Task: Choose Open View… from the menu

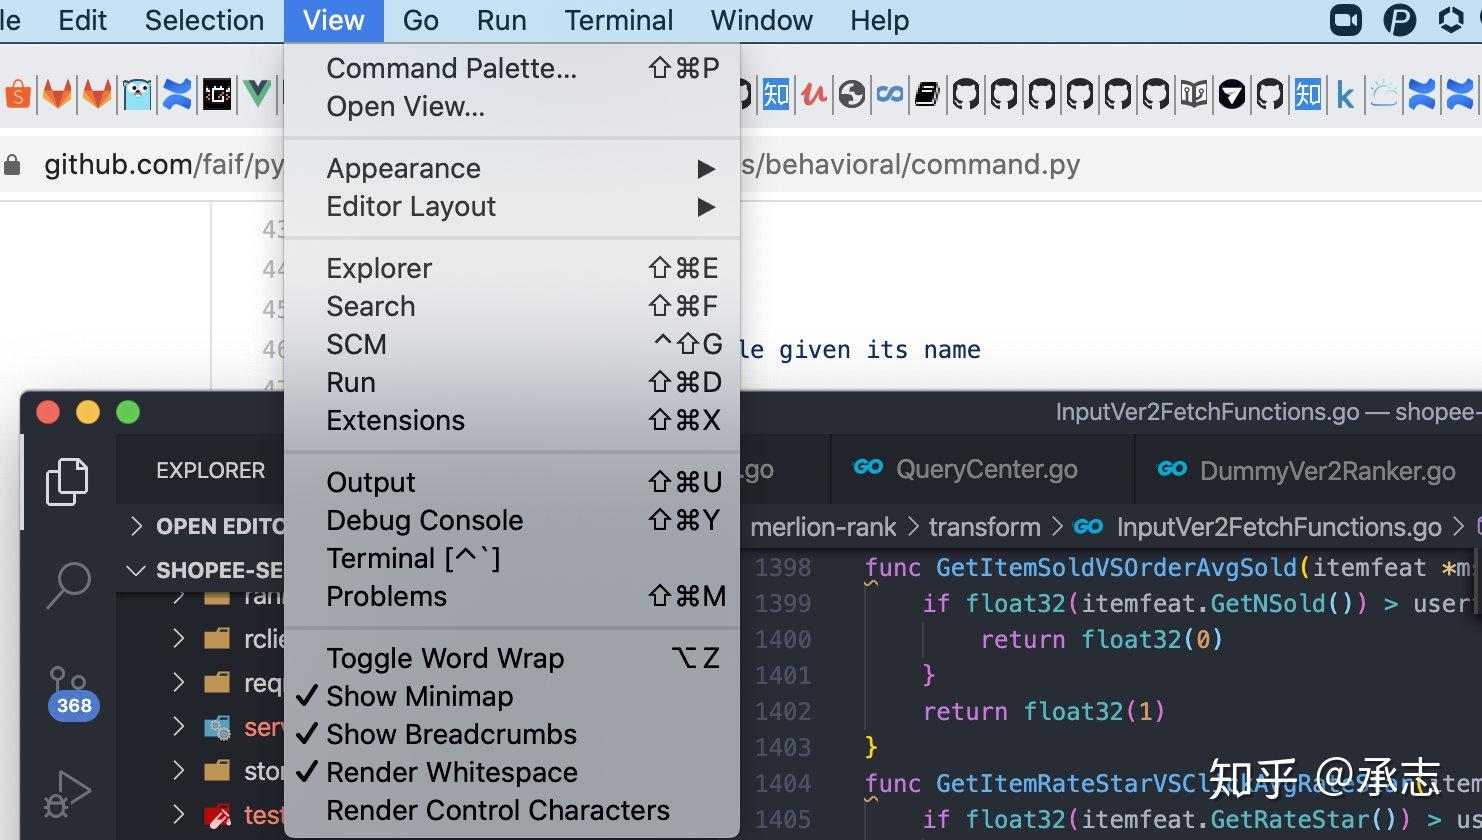Action: tap(512, 106)
